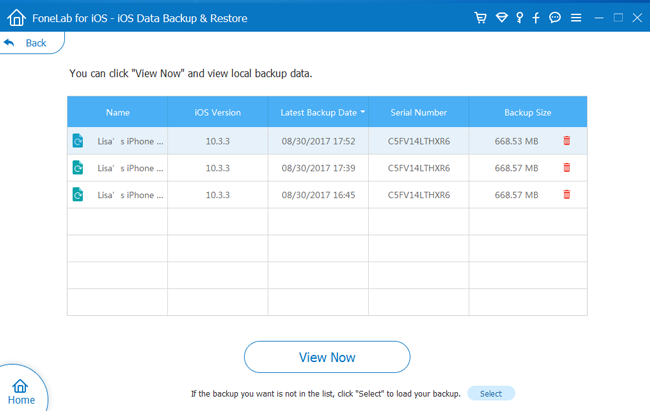The image size is (650, 411).
Task: Sort by the Name column header
Action: [x=118, y=112]
